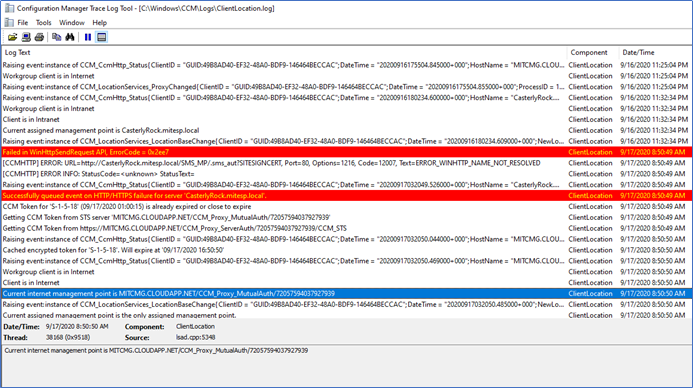Click the Log Text column header
Image resolution: width=693 pixels, height=388 pixels.
point(284,52)
